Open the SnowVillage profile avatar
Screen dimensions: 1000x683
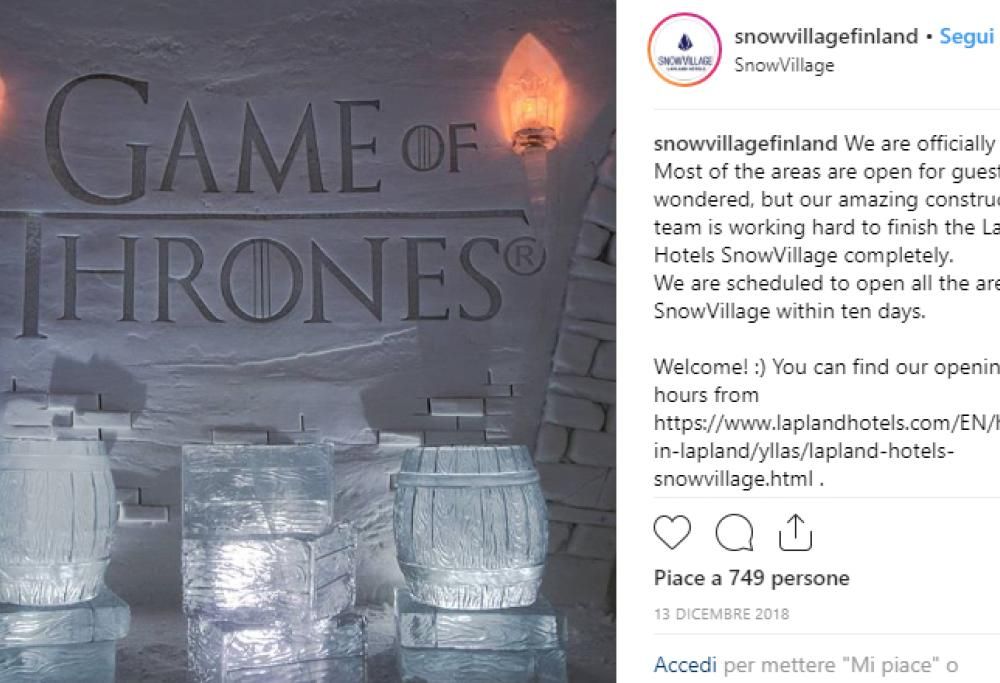click(685, 50)
